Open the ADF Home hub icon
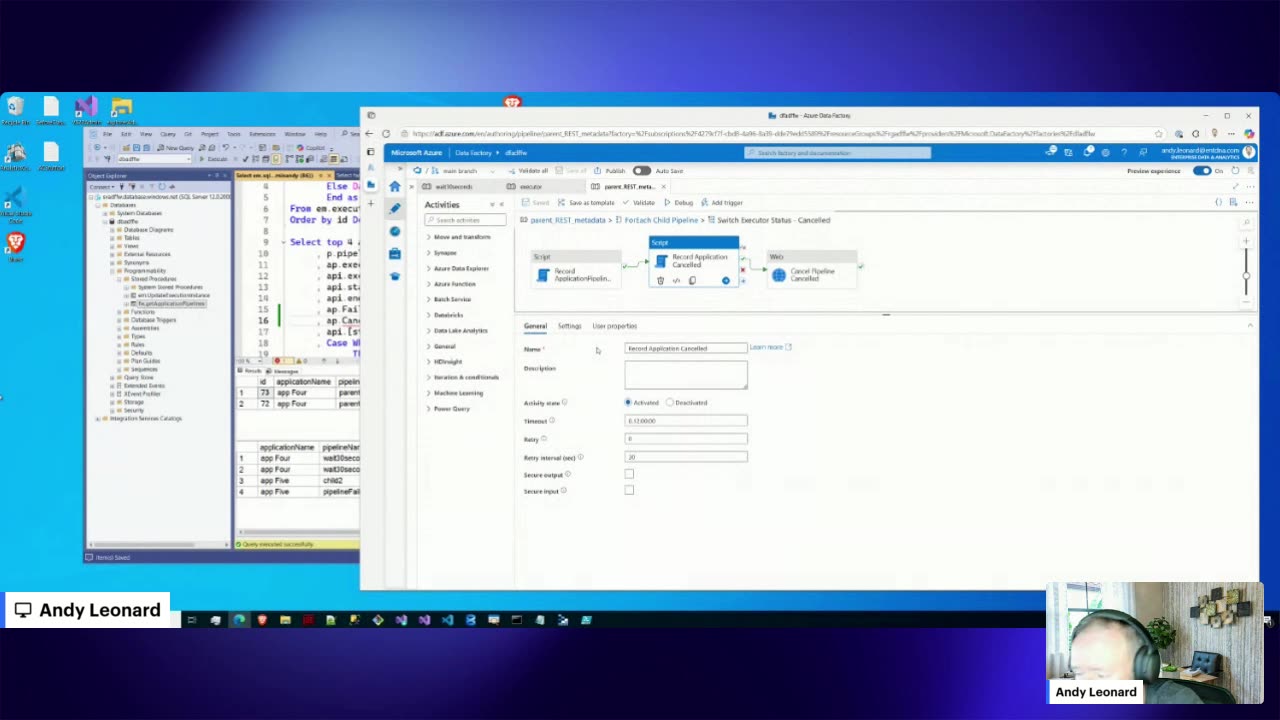The height and width of the screenshot is (720, 1280). [x=395, y=187]
